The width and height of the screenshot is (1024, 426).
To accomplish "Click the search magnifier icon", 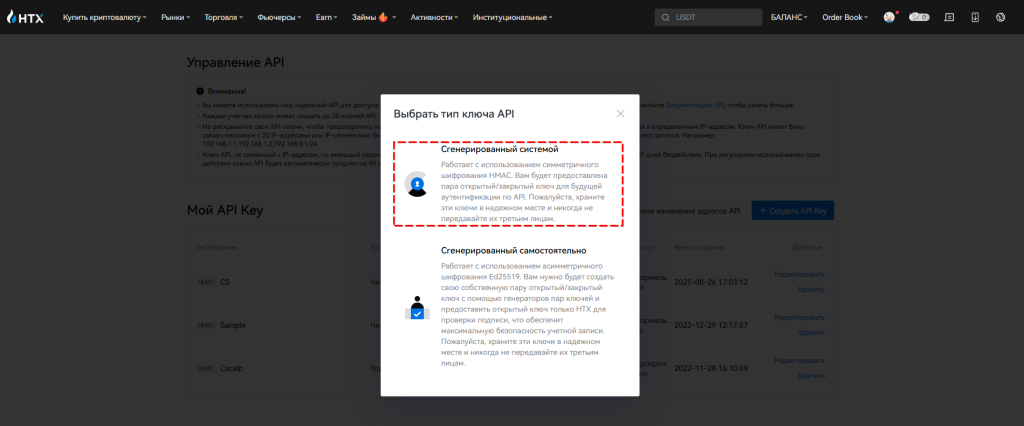I will click(665, 18).
